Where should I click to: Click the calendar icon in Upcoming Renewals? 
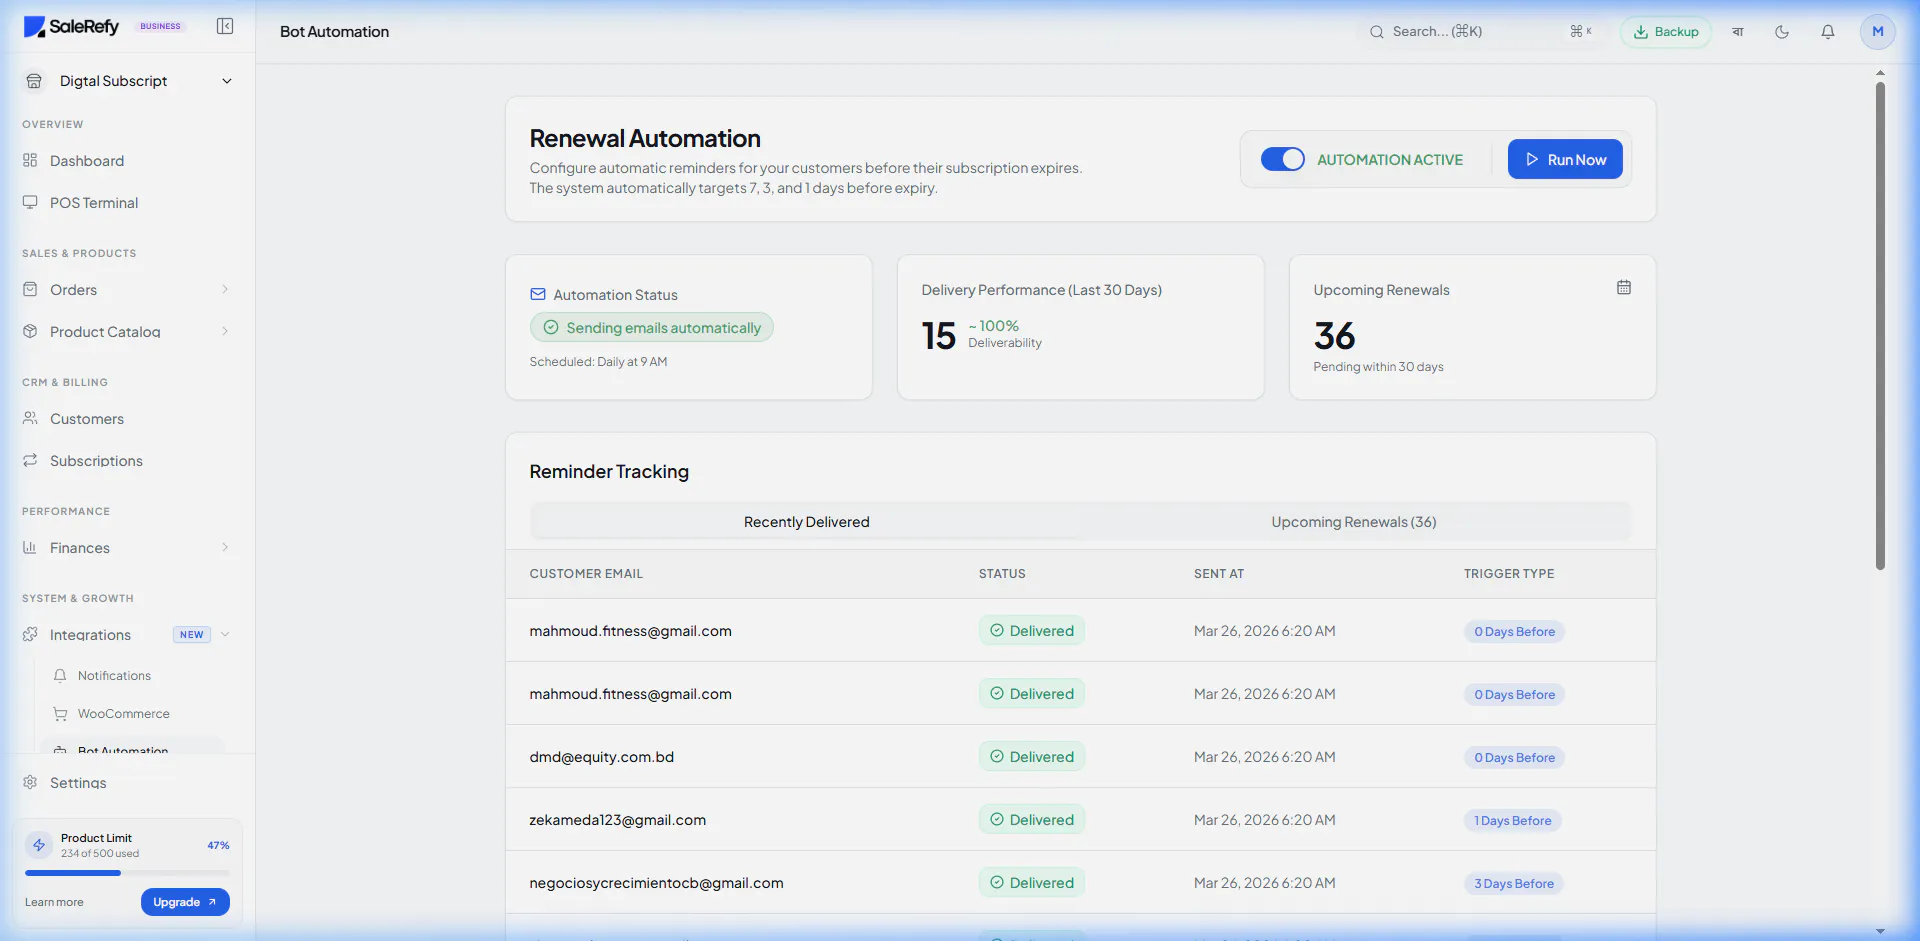tap(1624, 288)
